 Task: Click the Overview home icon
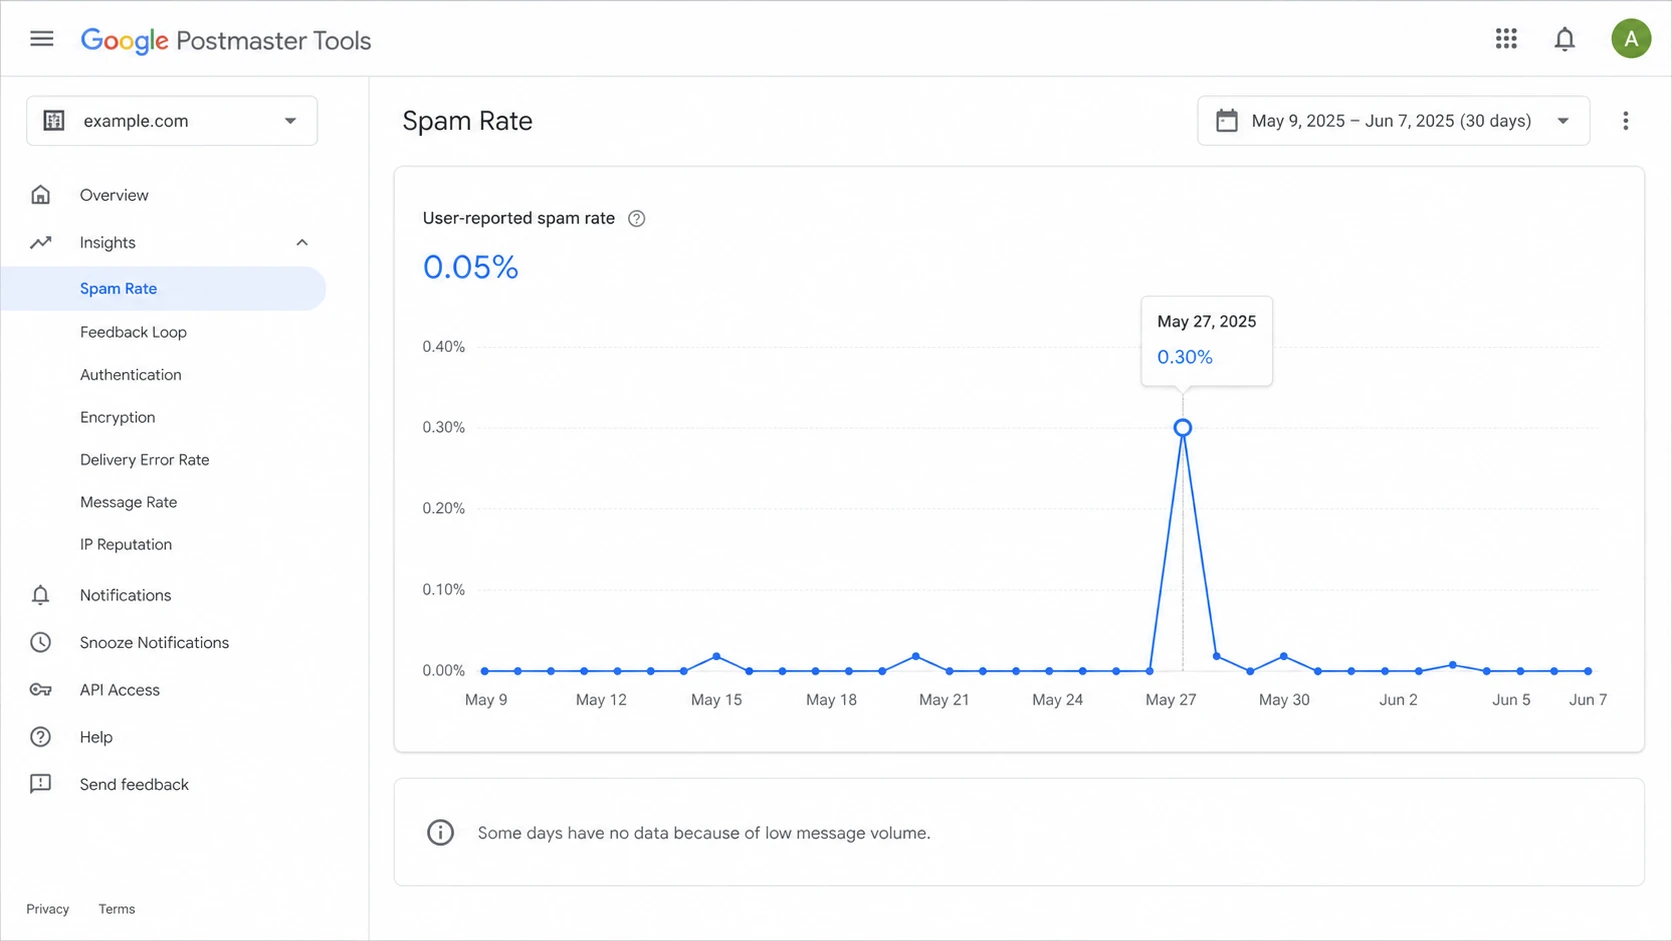pyautogui.click(x=40, y=195)
